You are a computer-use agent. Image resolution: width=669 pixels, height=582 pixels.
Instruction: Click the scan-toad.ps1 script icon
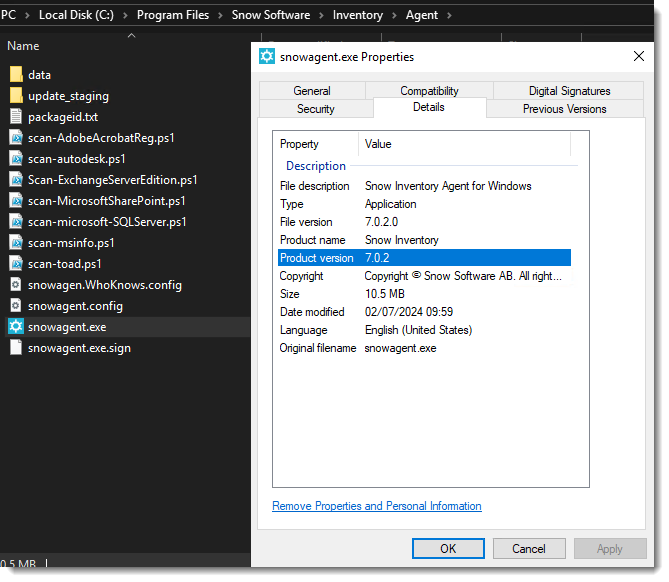click(16, 264)
